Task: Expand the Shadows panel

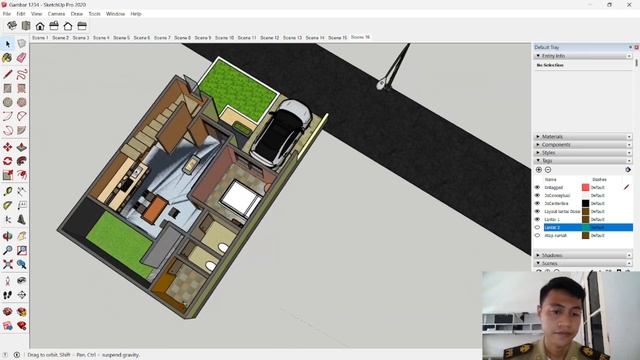Action: [x=538, y=255]
